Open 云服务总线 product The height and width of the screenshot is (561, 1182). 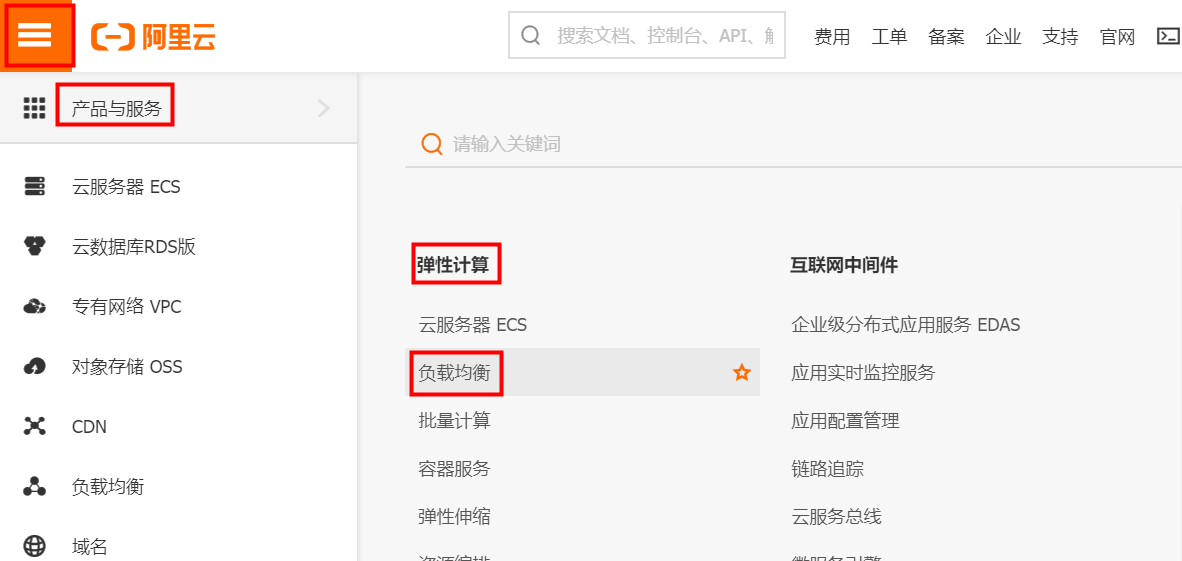pyautogui.click(x=836, y=517)
